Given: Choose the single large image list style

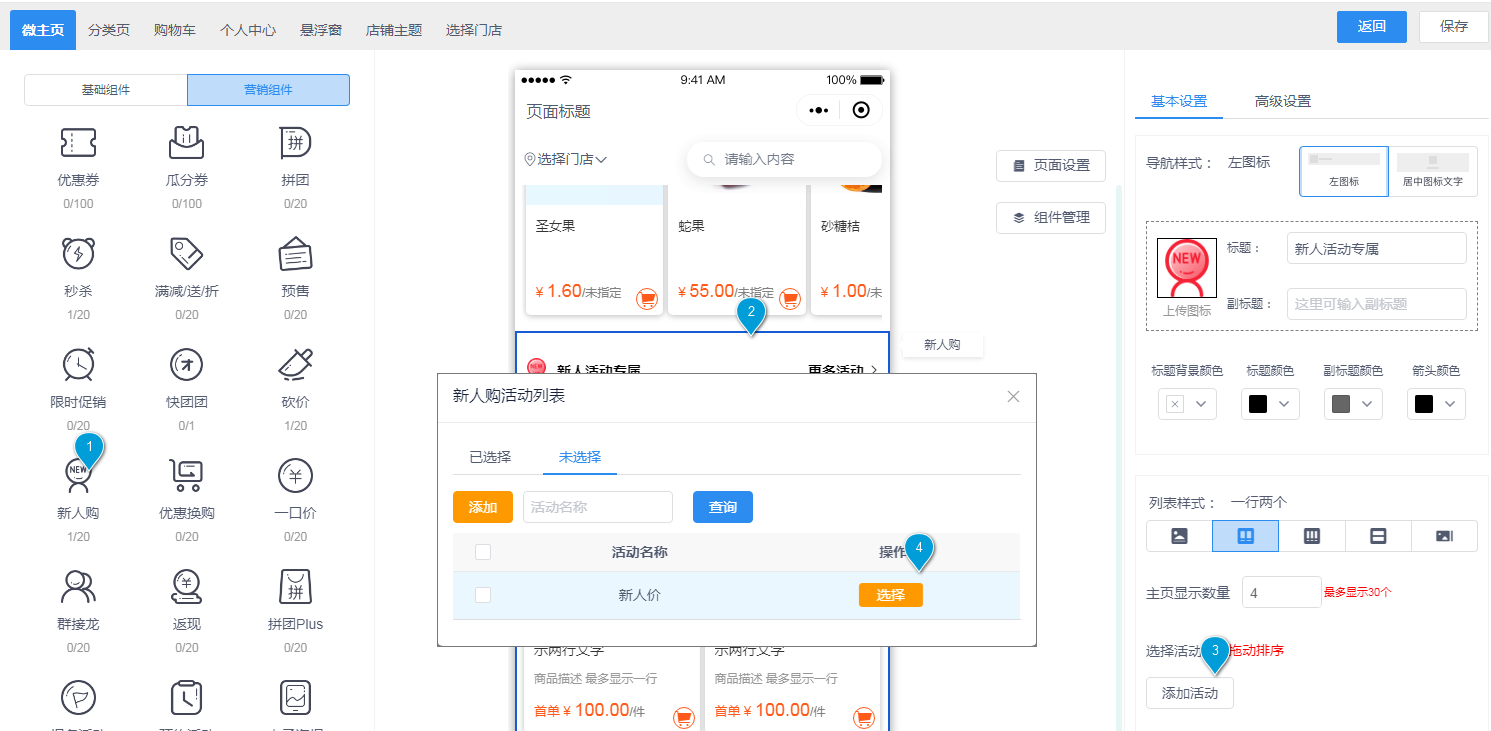Looking at the screenshot, I should pyautogui.click(x=1179, y=536).
